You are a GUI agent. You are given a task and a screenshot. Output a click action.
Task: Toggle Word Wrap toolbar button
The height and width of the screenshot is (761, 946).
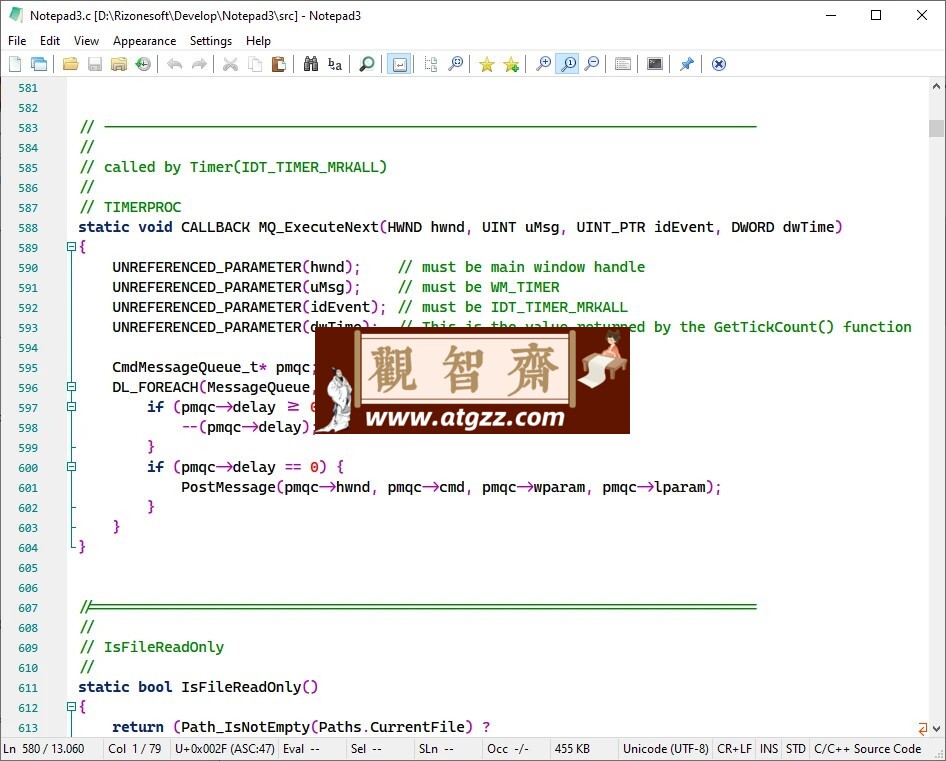pos(399,64)
